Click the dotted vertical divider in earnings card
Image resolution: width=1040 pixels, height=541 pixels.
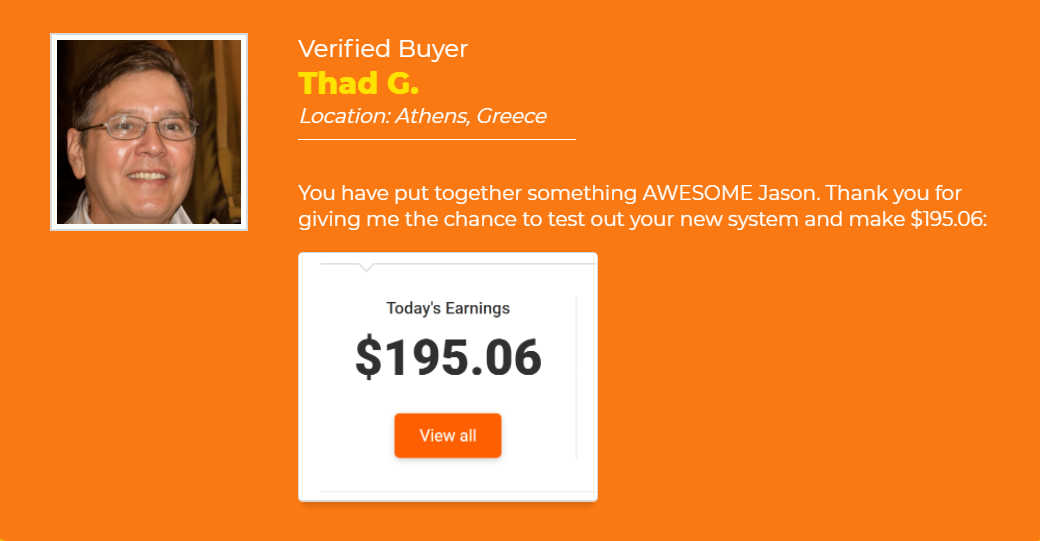point(576,378)
